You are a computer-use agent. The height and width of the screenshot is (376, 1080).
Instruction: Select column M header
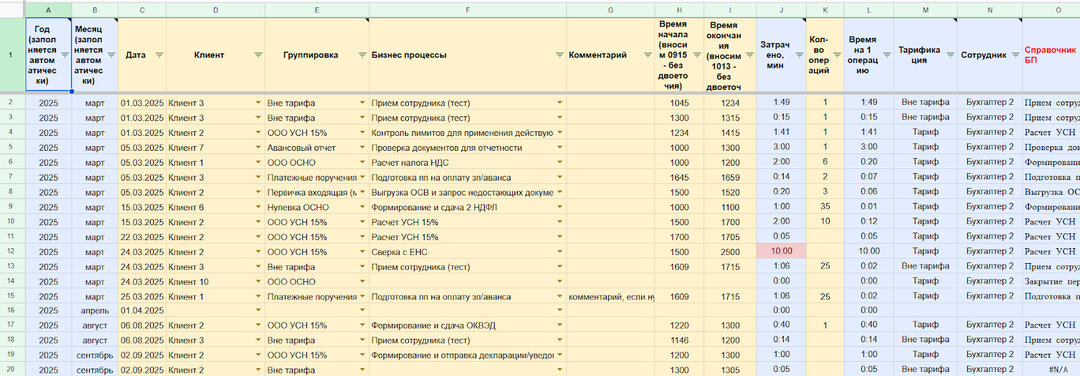tap(925, 9)
